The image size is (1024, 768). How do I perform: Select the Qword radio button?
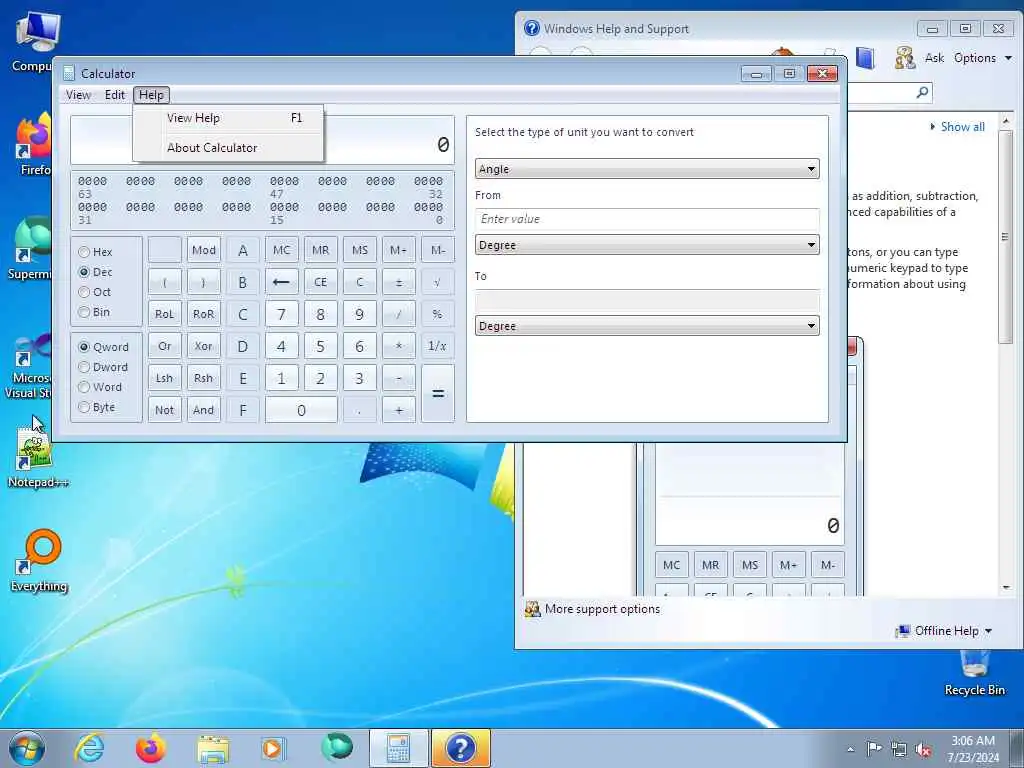point(84,347)
